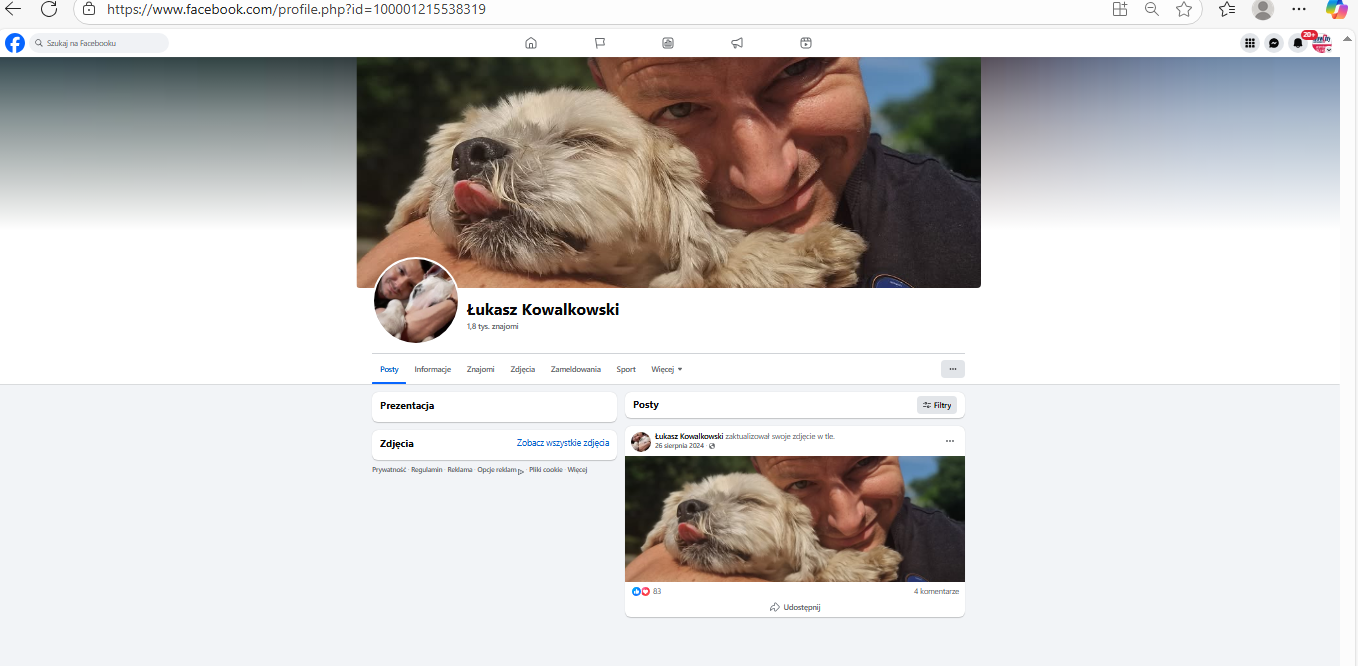Click the browser refresh icon
Viewport: 1358px width, 666px height.
click(48, 9)
